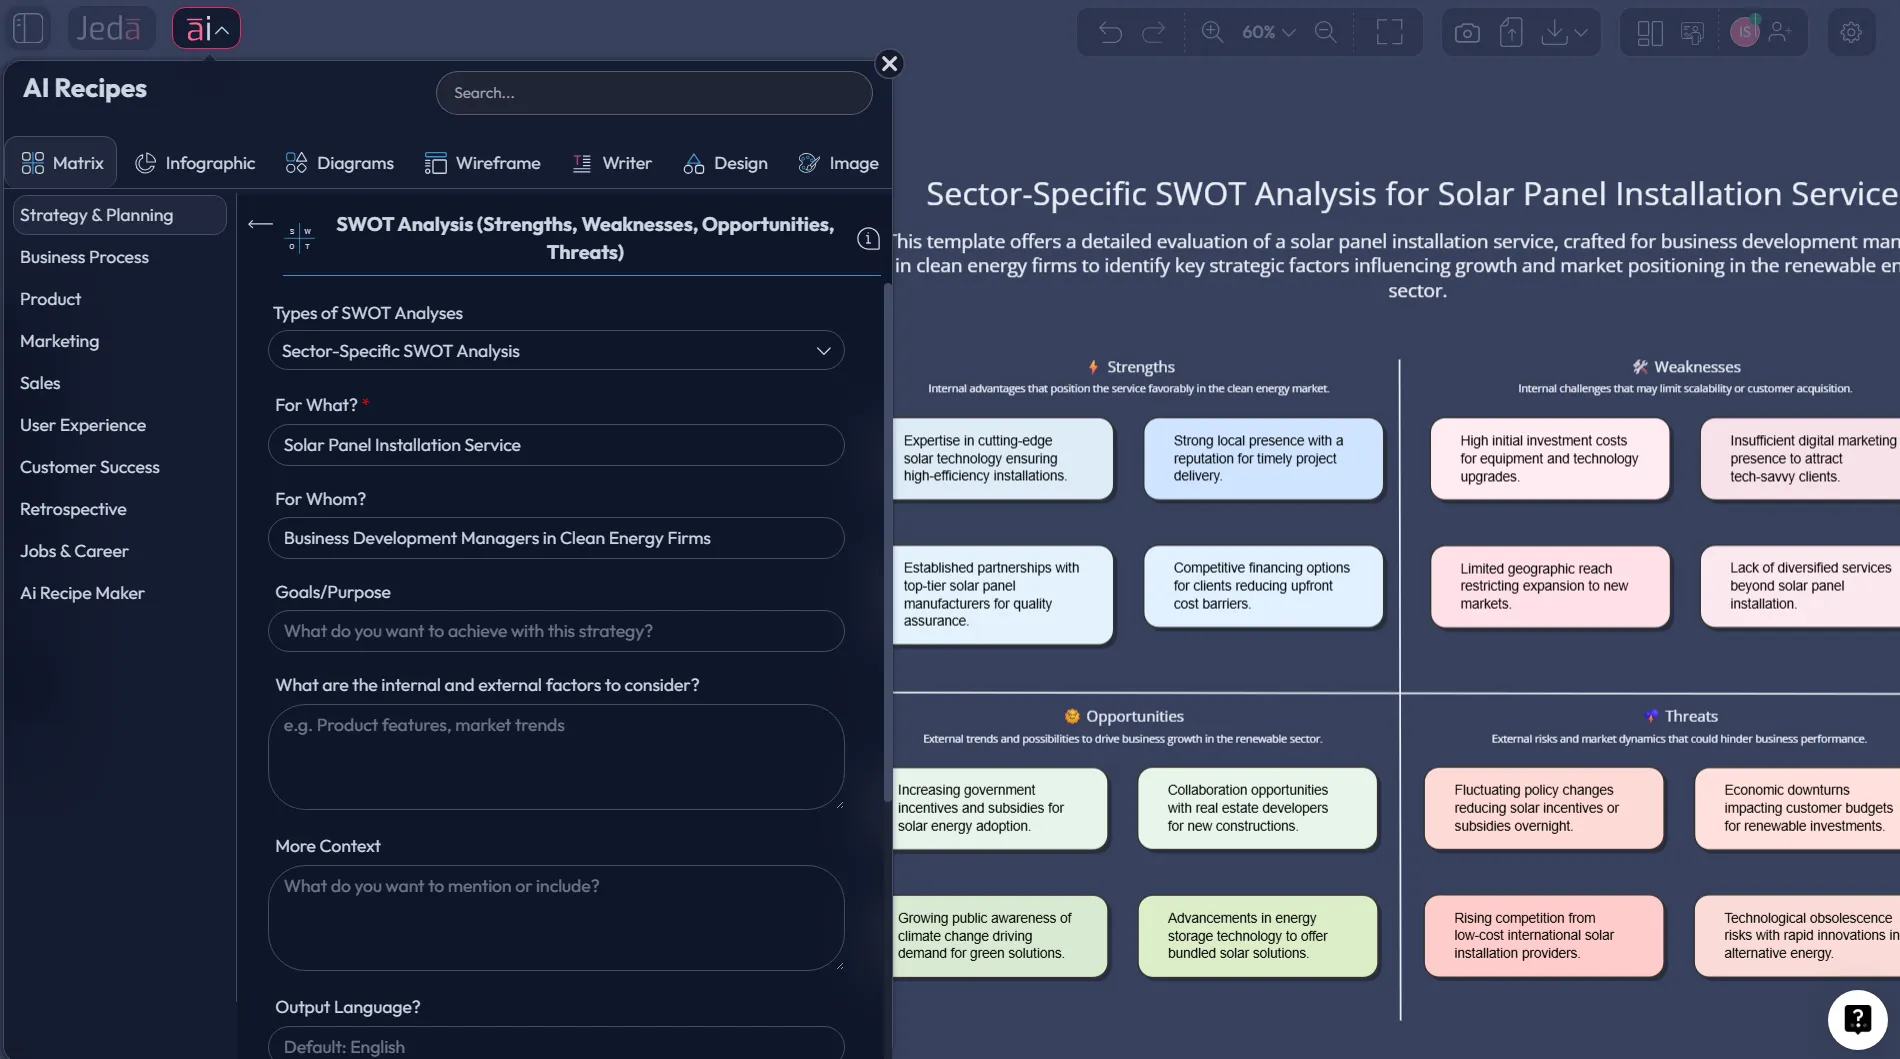
Task: Expand the download options chevron
Action: click(1581, 31)
